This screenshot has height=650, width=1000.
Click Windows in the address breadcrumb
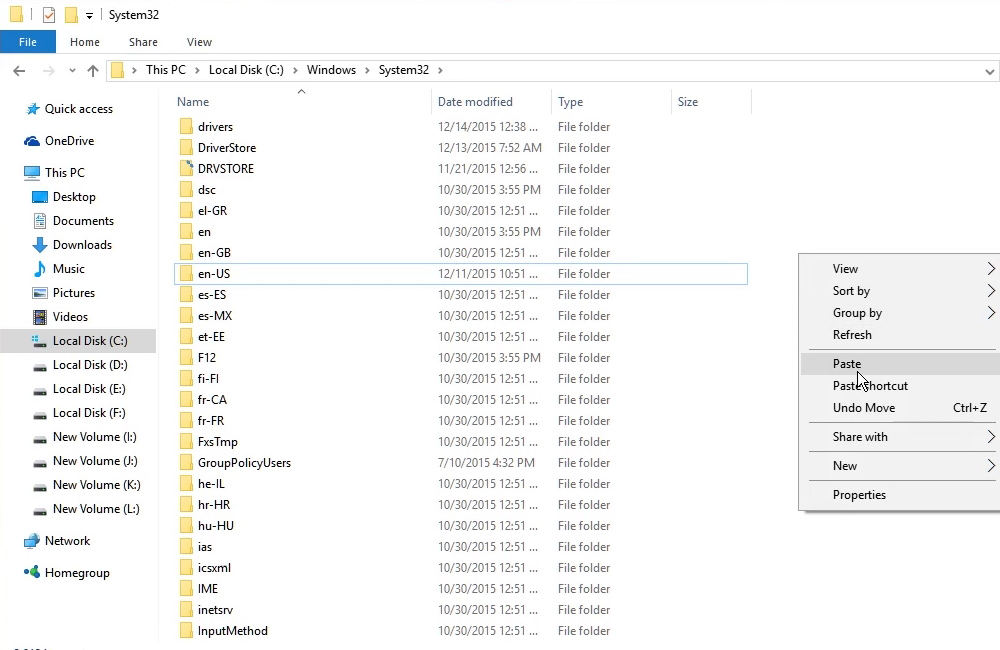[331, 70]
